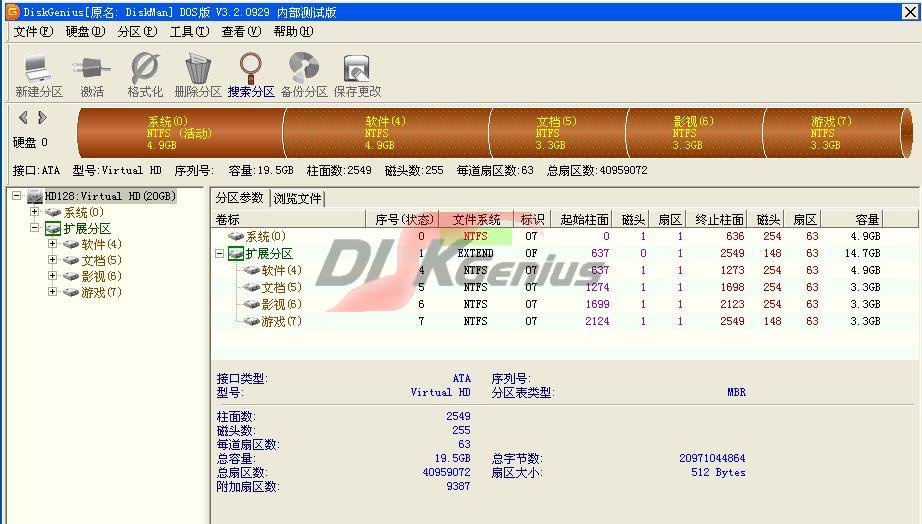The image size is (922, 524).
Task: Select 系统(0) segment in disk bar
Action: pos(180,133)
